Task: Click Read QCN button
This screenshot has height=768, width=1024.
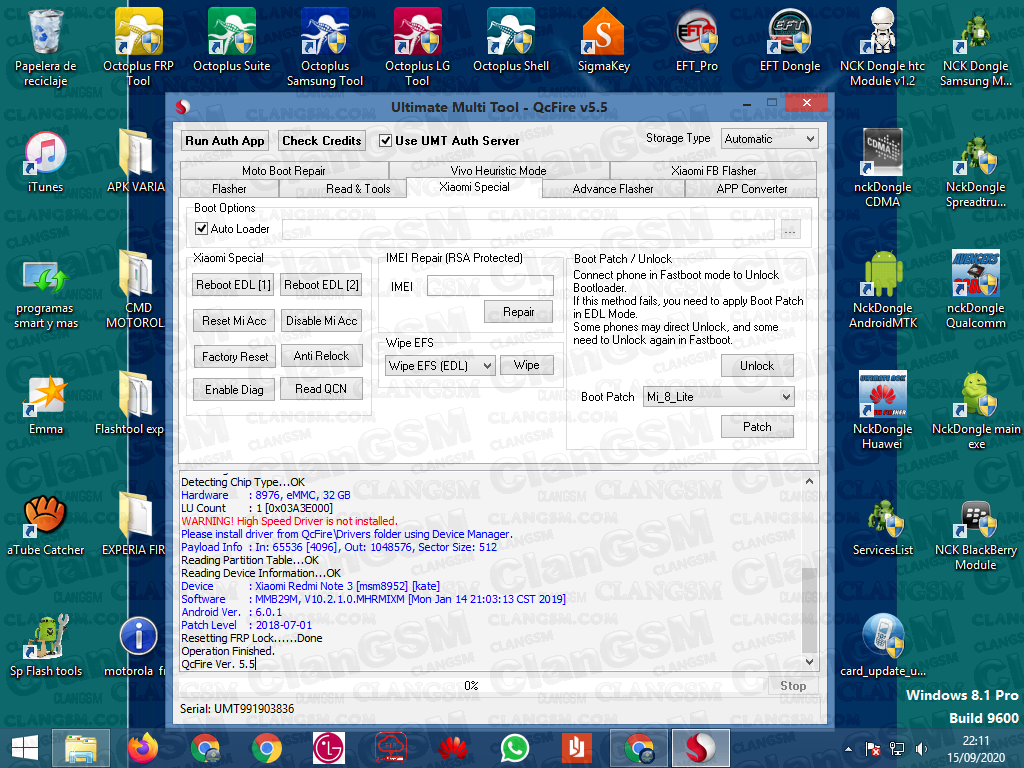Action: (321, 389)
